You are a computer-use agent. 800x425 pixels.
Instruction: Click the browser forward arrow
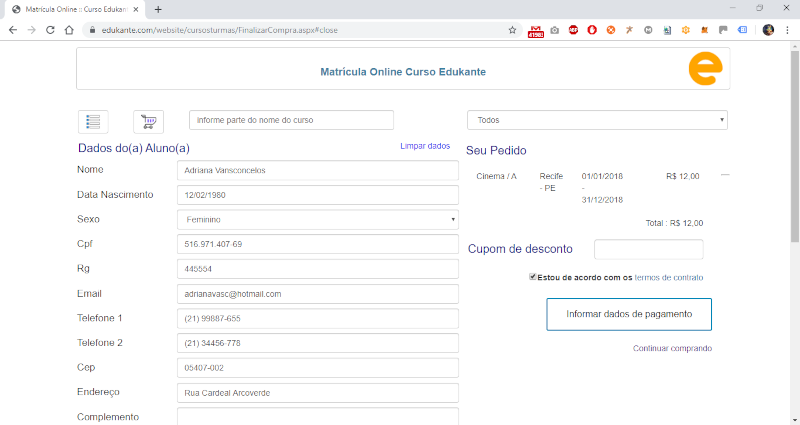point(32,30)
